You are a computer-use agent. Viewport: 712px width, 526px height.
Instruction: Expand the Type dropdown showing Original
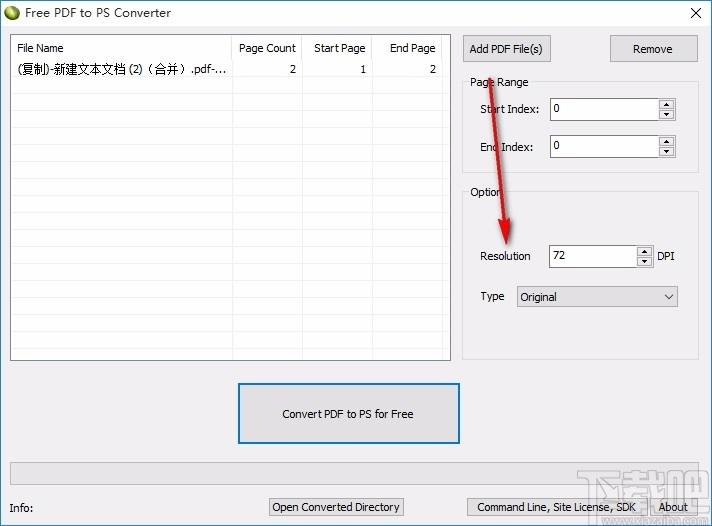(597, 297)
